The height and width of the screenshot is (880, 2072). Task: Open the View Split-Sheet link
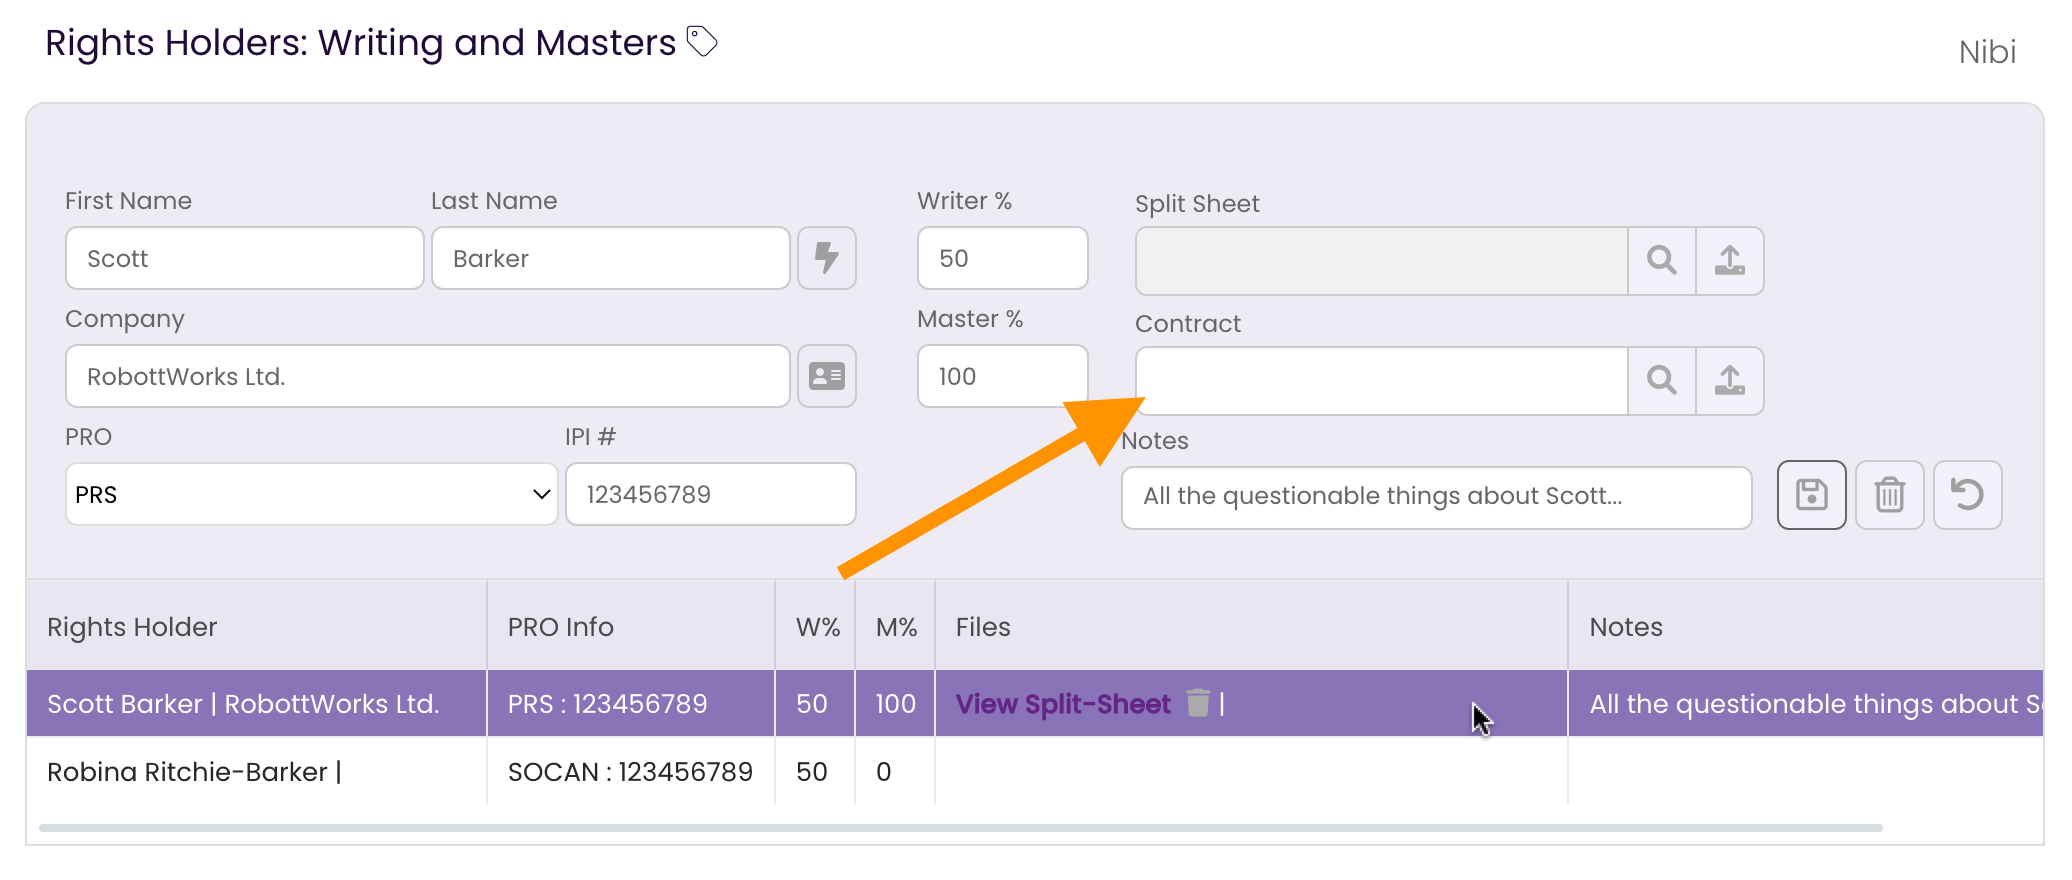[1062, 704]
